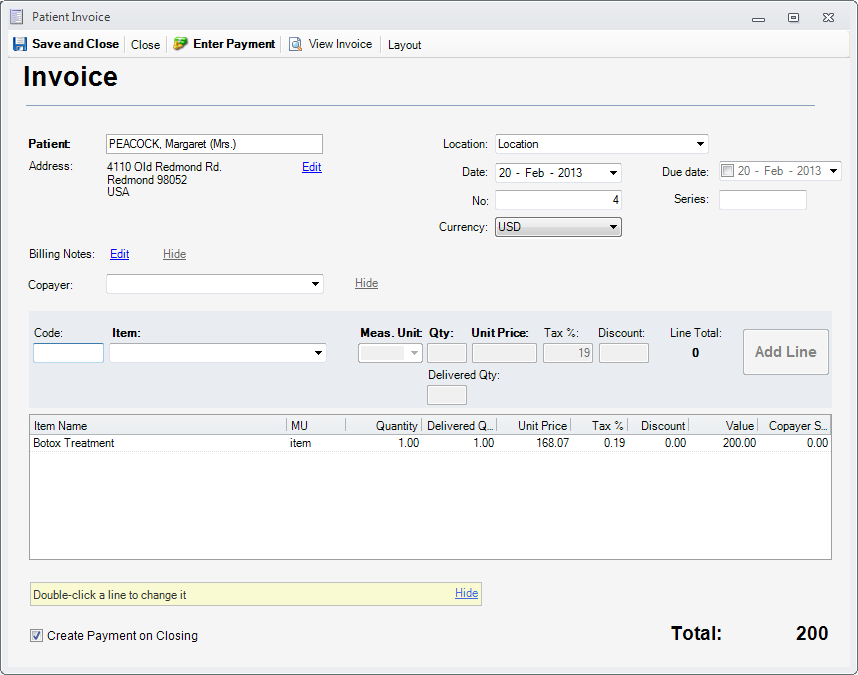Click the Enter Payment money icon
Image resolution: width=858 pixels, height=675 pixels.
[180, 44]
